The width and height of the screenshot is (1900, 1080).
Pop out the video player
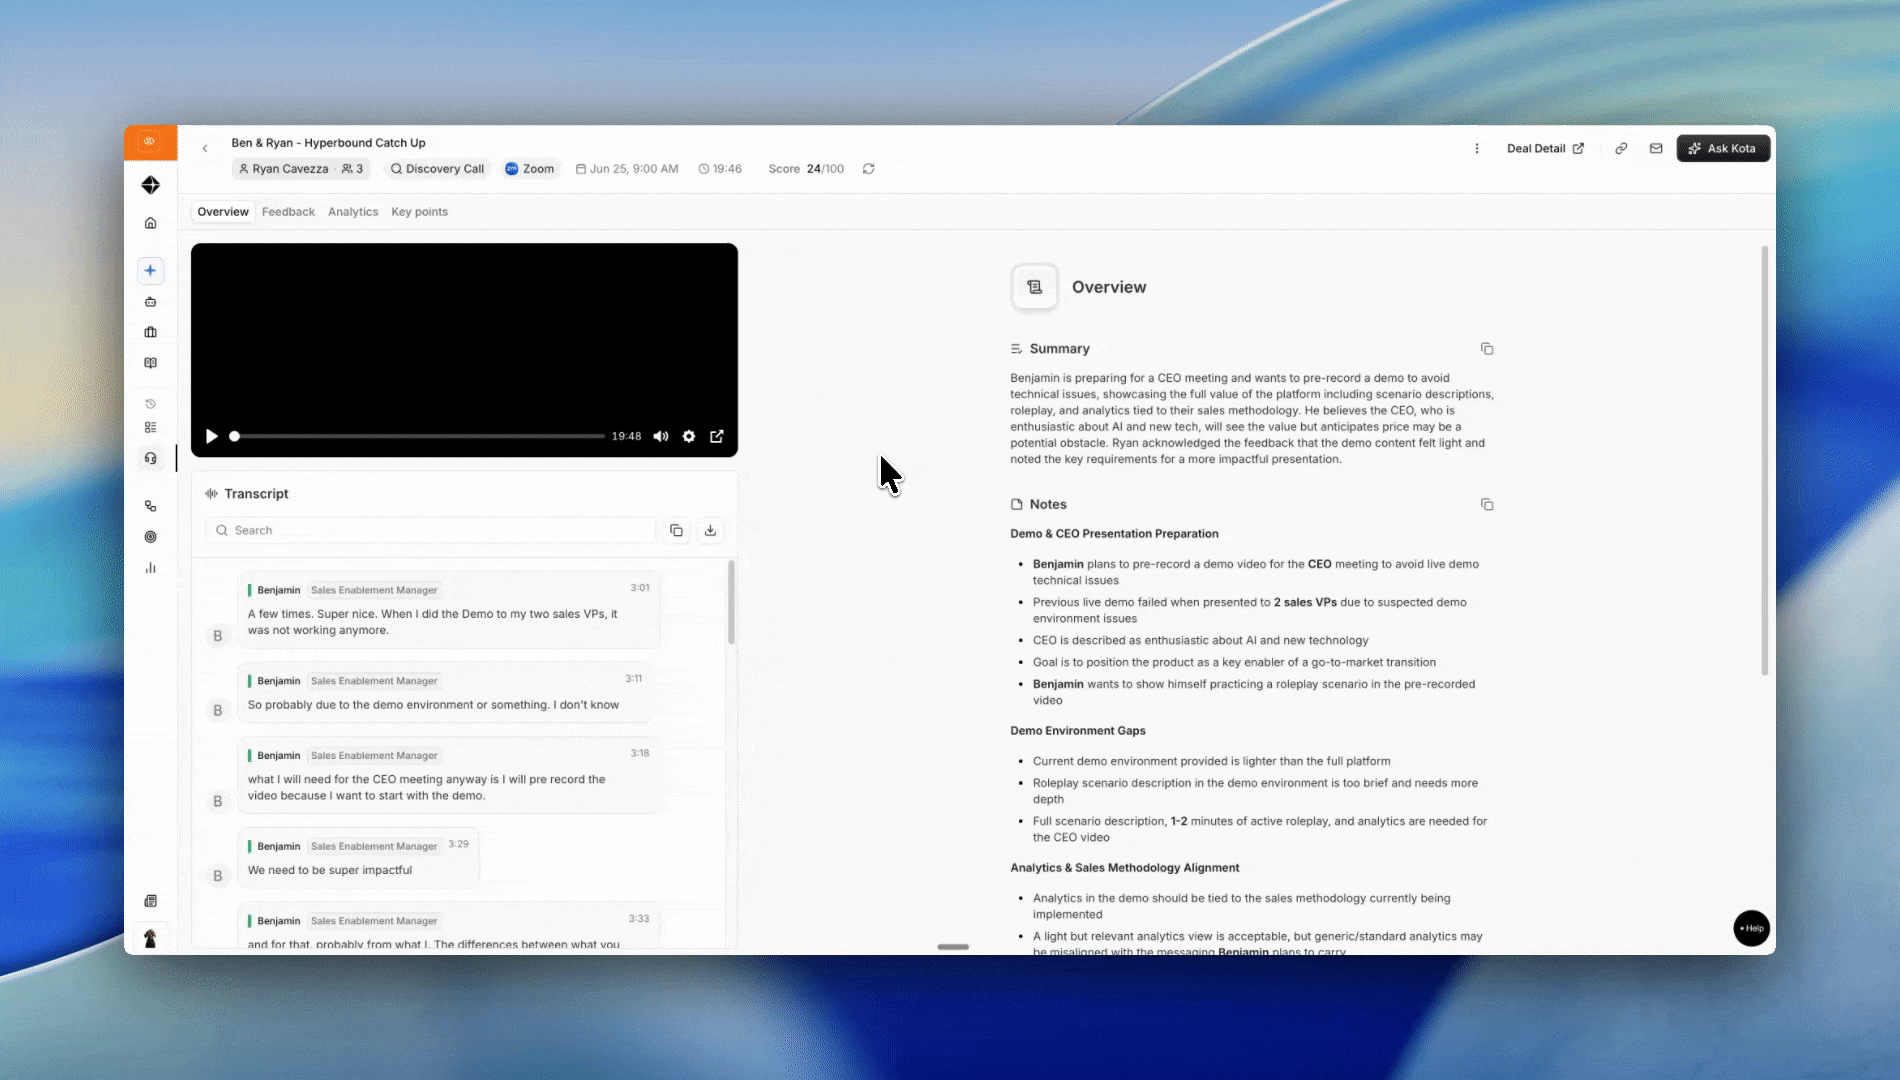tap(717, 436)
